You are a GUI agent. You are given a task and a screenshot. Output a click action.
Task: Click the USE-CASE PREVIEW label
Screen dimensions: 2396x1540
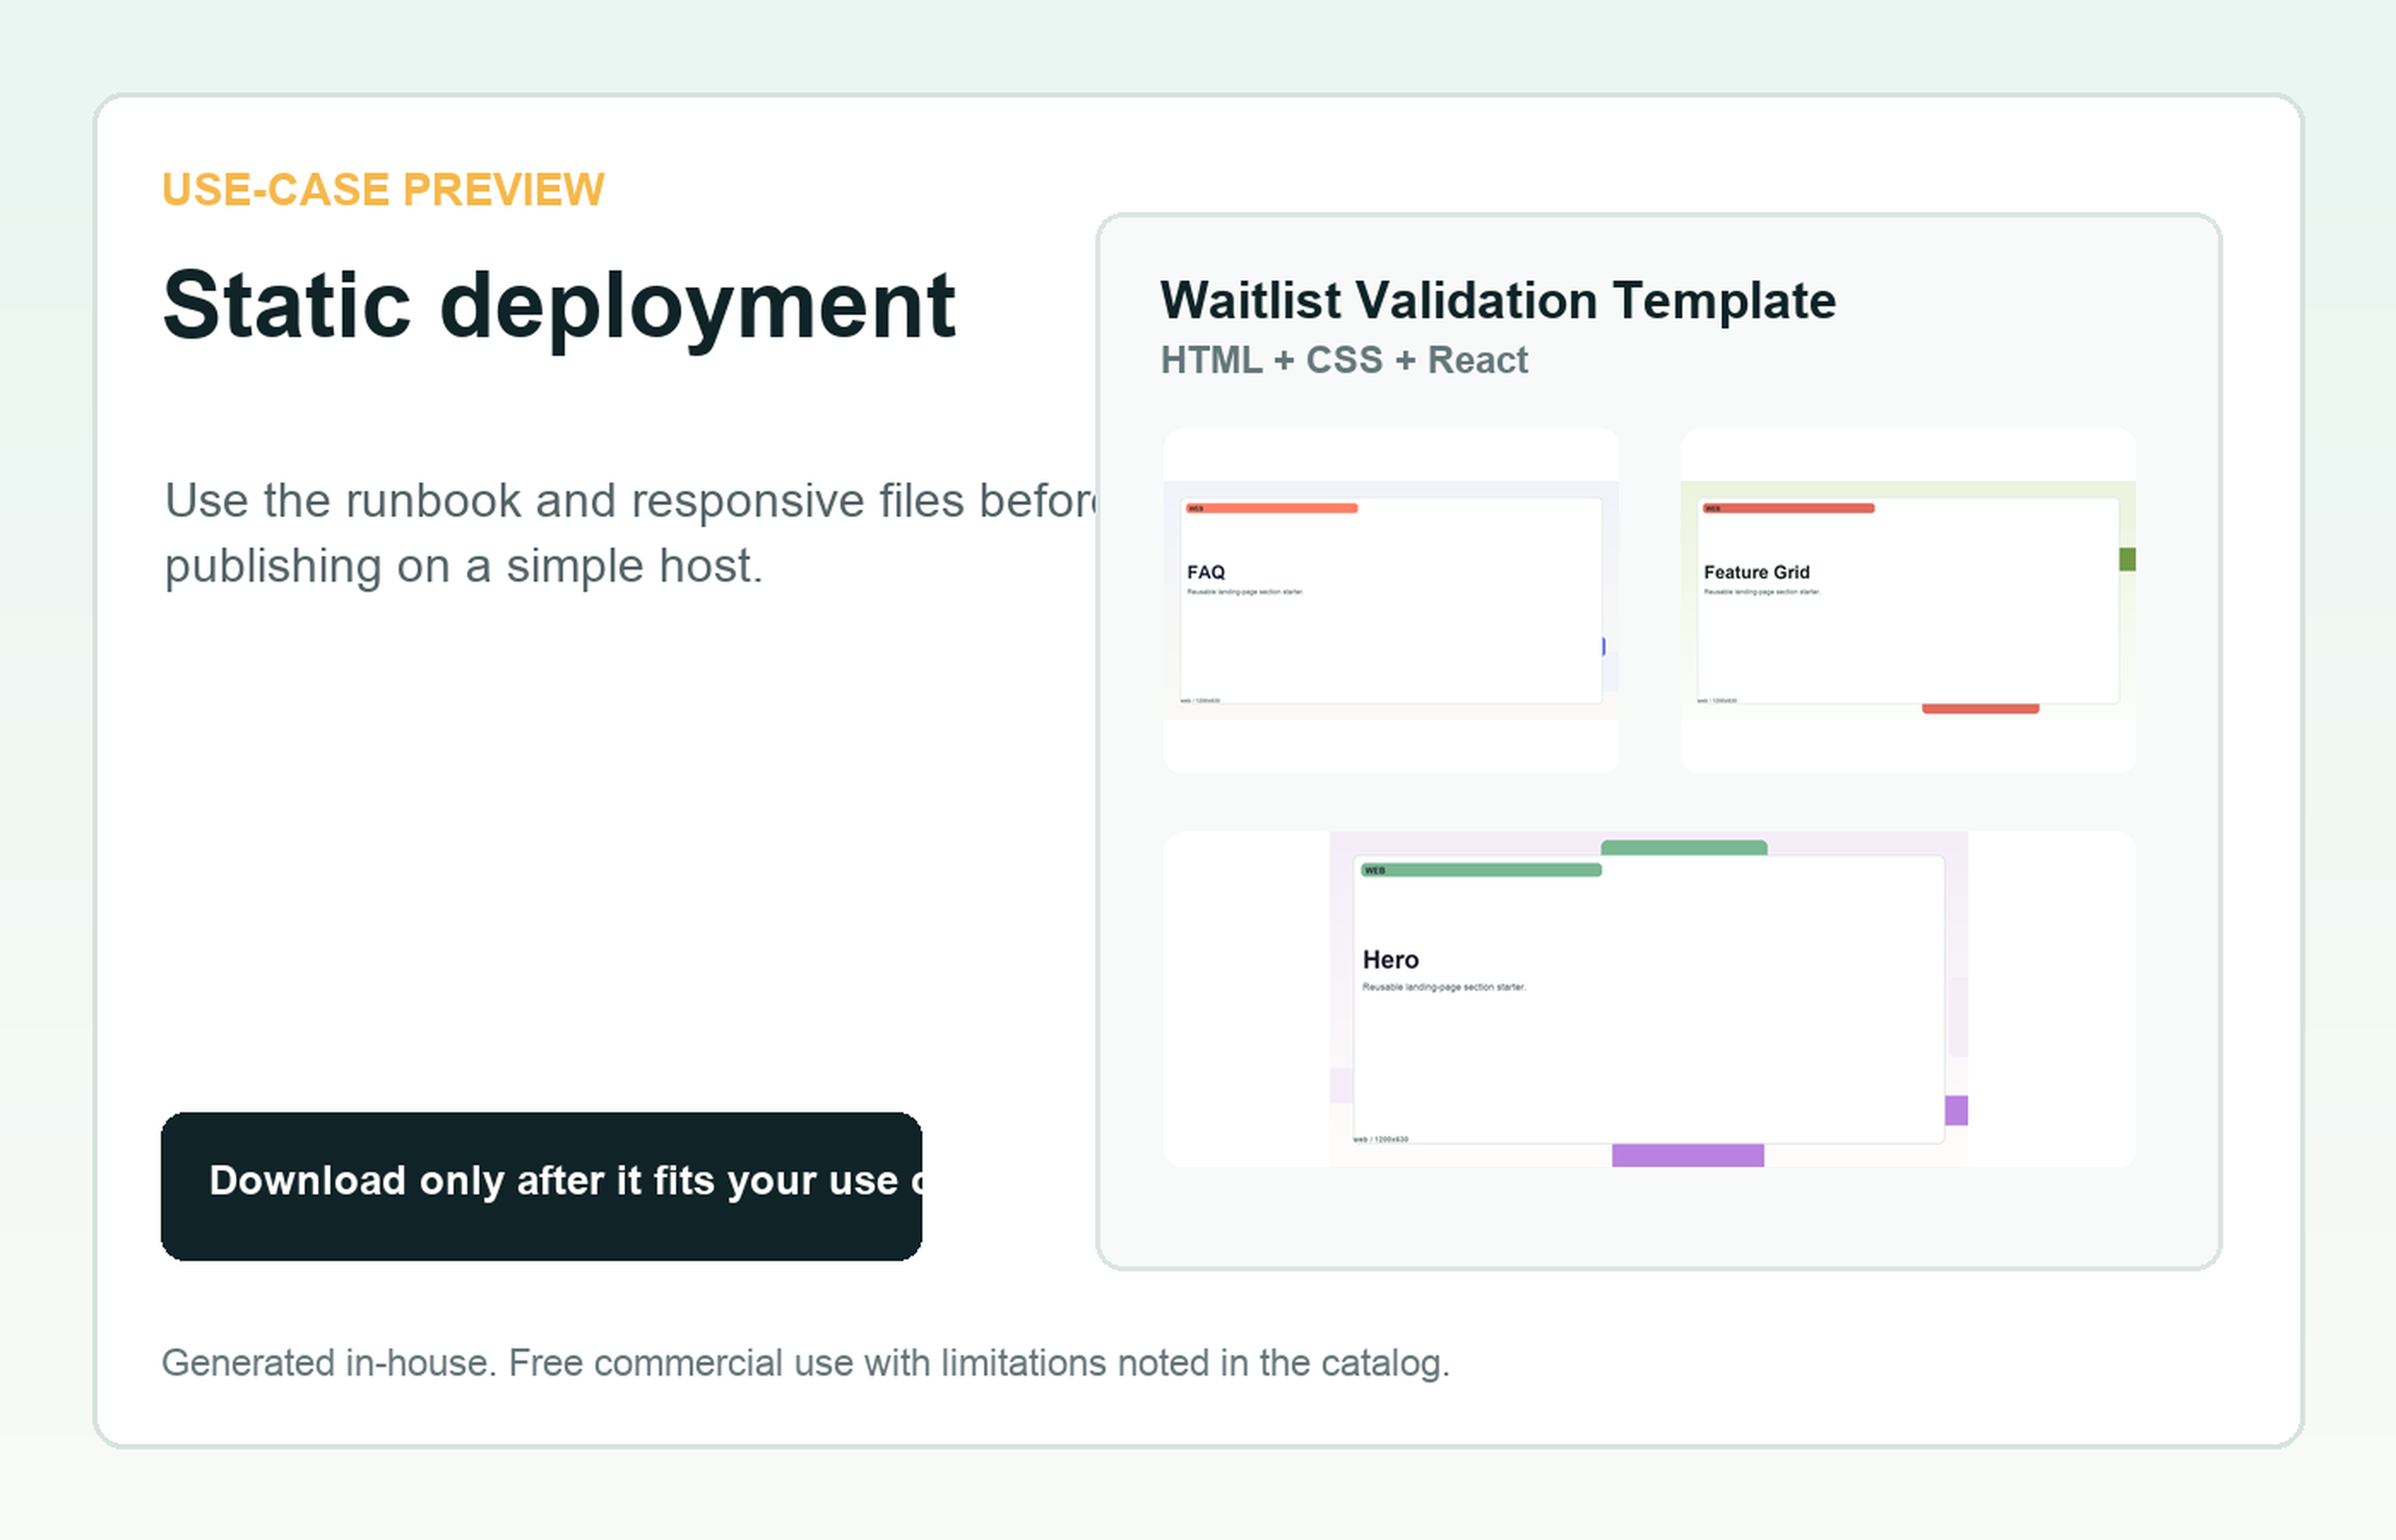point(383,189)
